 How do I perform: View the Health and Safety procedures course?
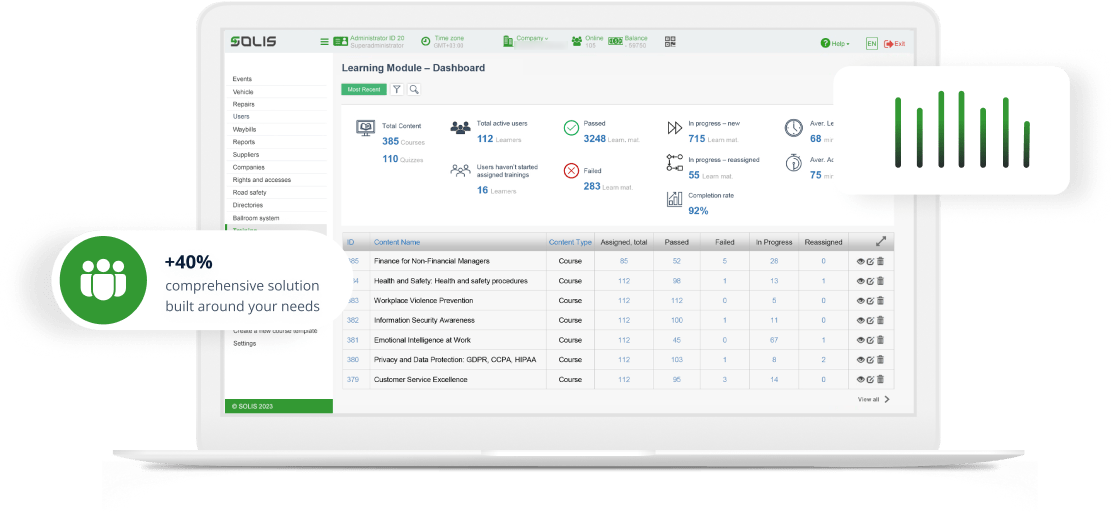tap(861, 281)
